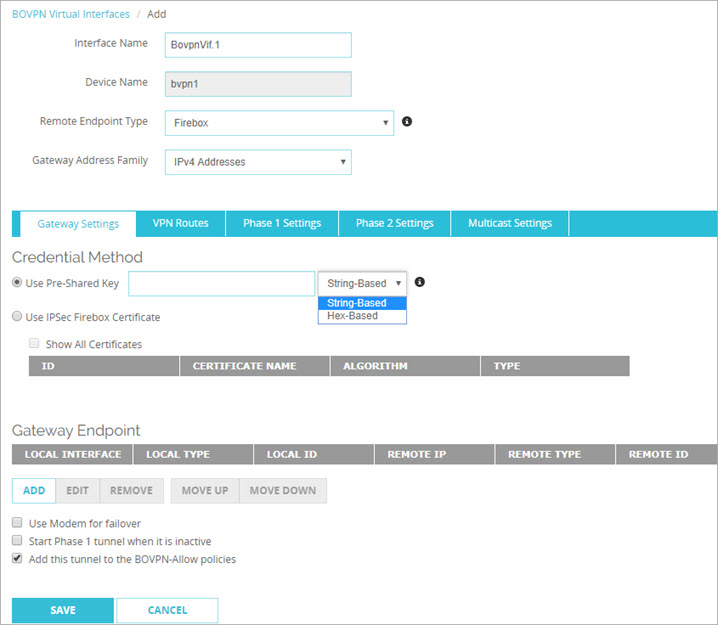Image resolution: width=718 pixels, height=625 pixels.
Task: Open Multicast Settings tab
Action: 510,223
